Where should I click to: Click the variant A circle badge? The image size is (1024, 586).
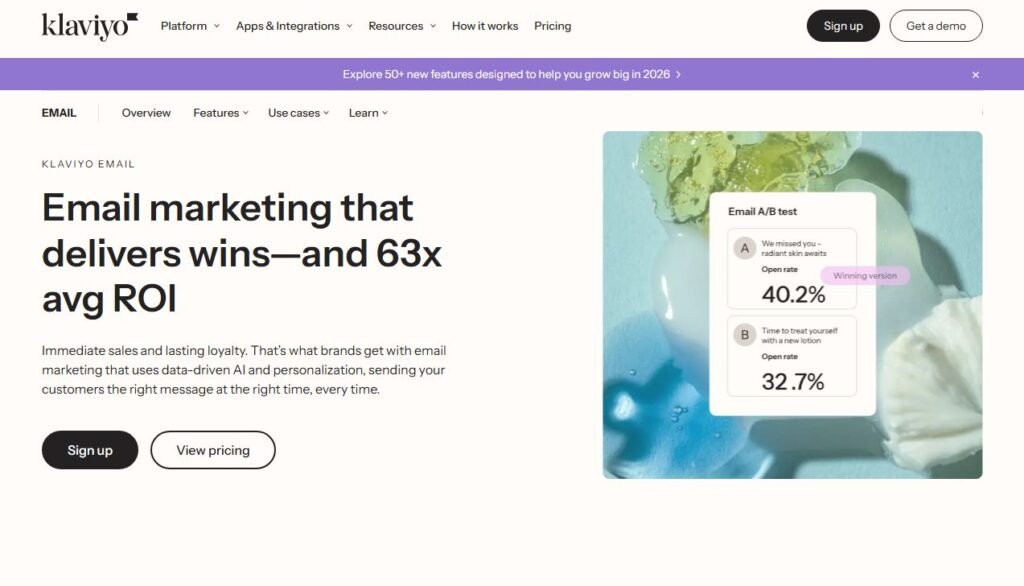click(744, 245)
